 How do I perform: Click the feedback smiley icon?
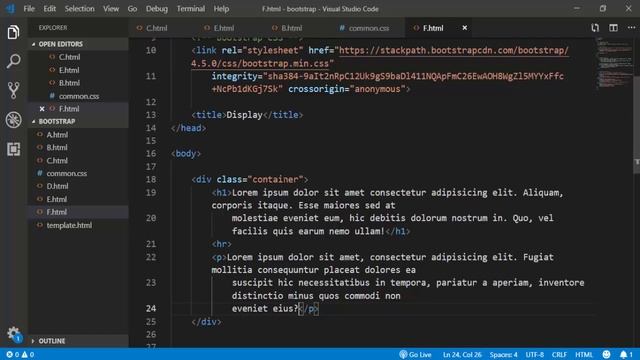pyautogui.click(x=606, y=354)
